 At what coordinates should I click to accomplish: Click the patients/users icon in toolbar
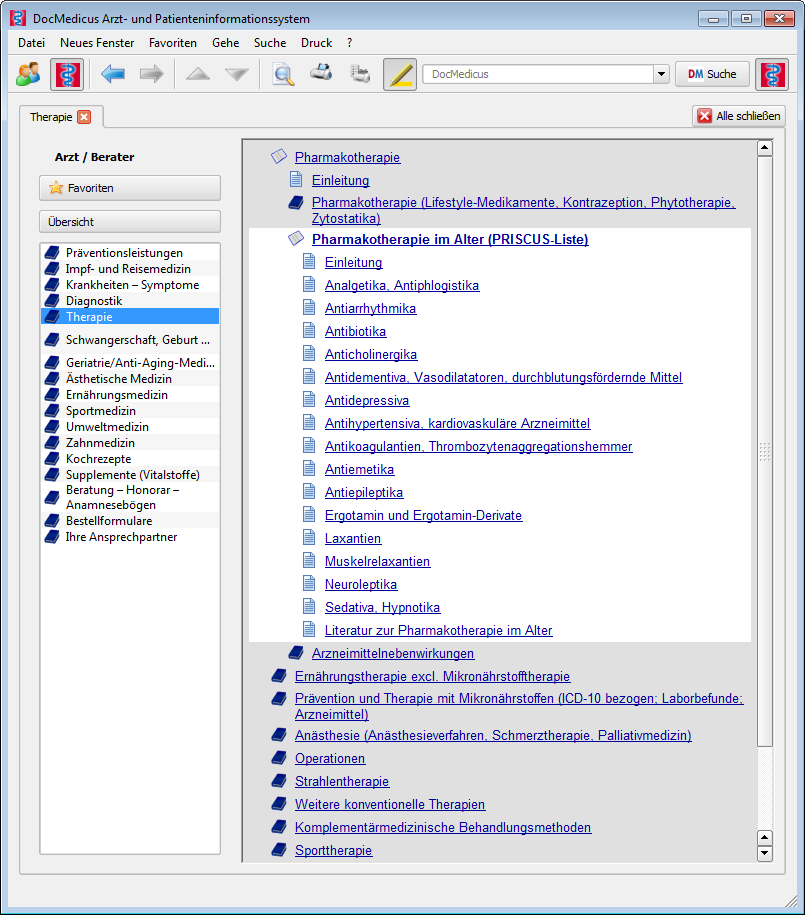pos(29,74)
